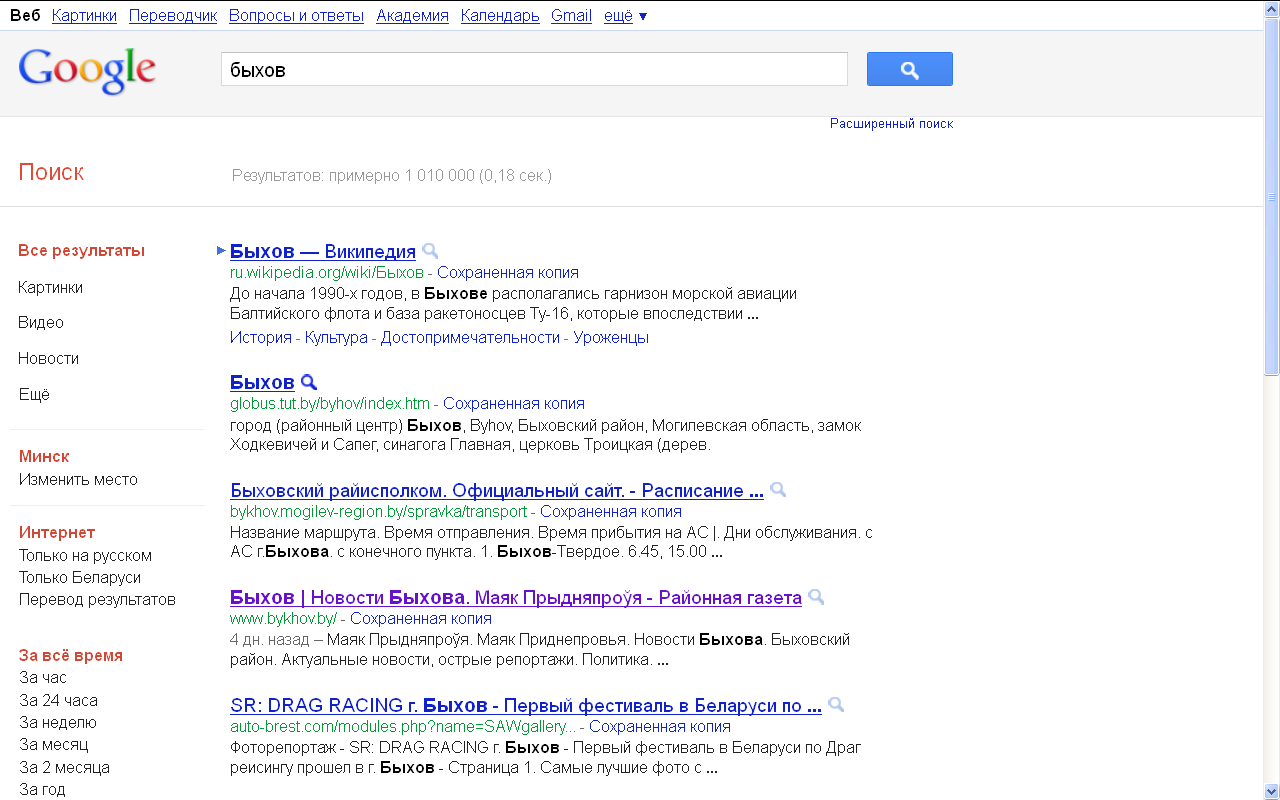Filter by Новости in left sidebar
This screenshot has height=800, width=1280.
(48, 358)
